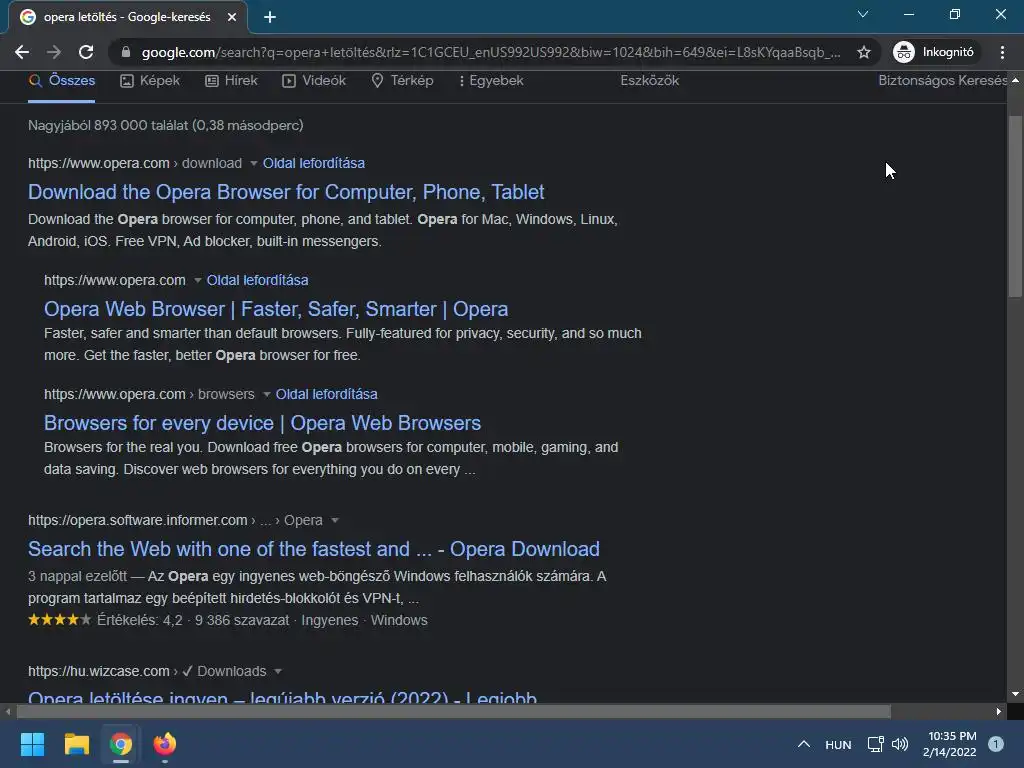
Task: Click the horizontal scroll right arrow
Action: click(999, 712)
